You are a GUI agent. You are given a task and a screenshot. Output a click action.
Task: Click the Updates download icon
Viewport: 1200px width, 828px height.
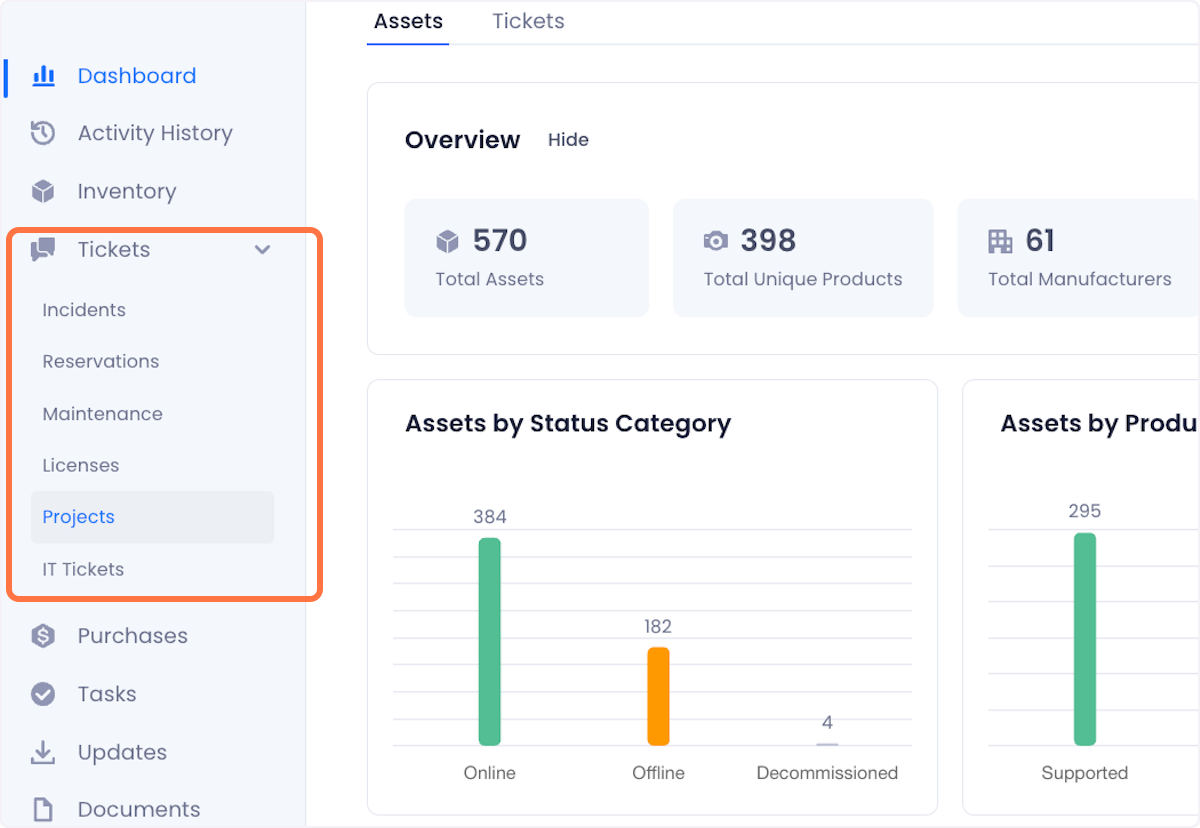[x=43, y=752]
